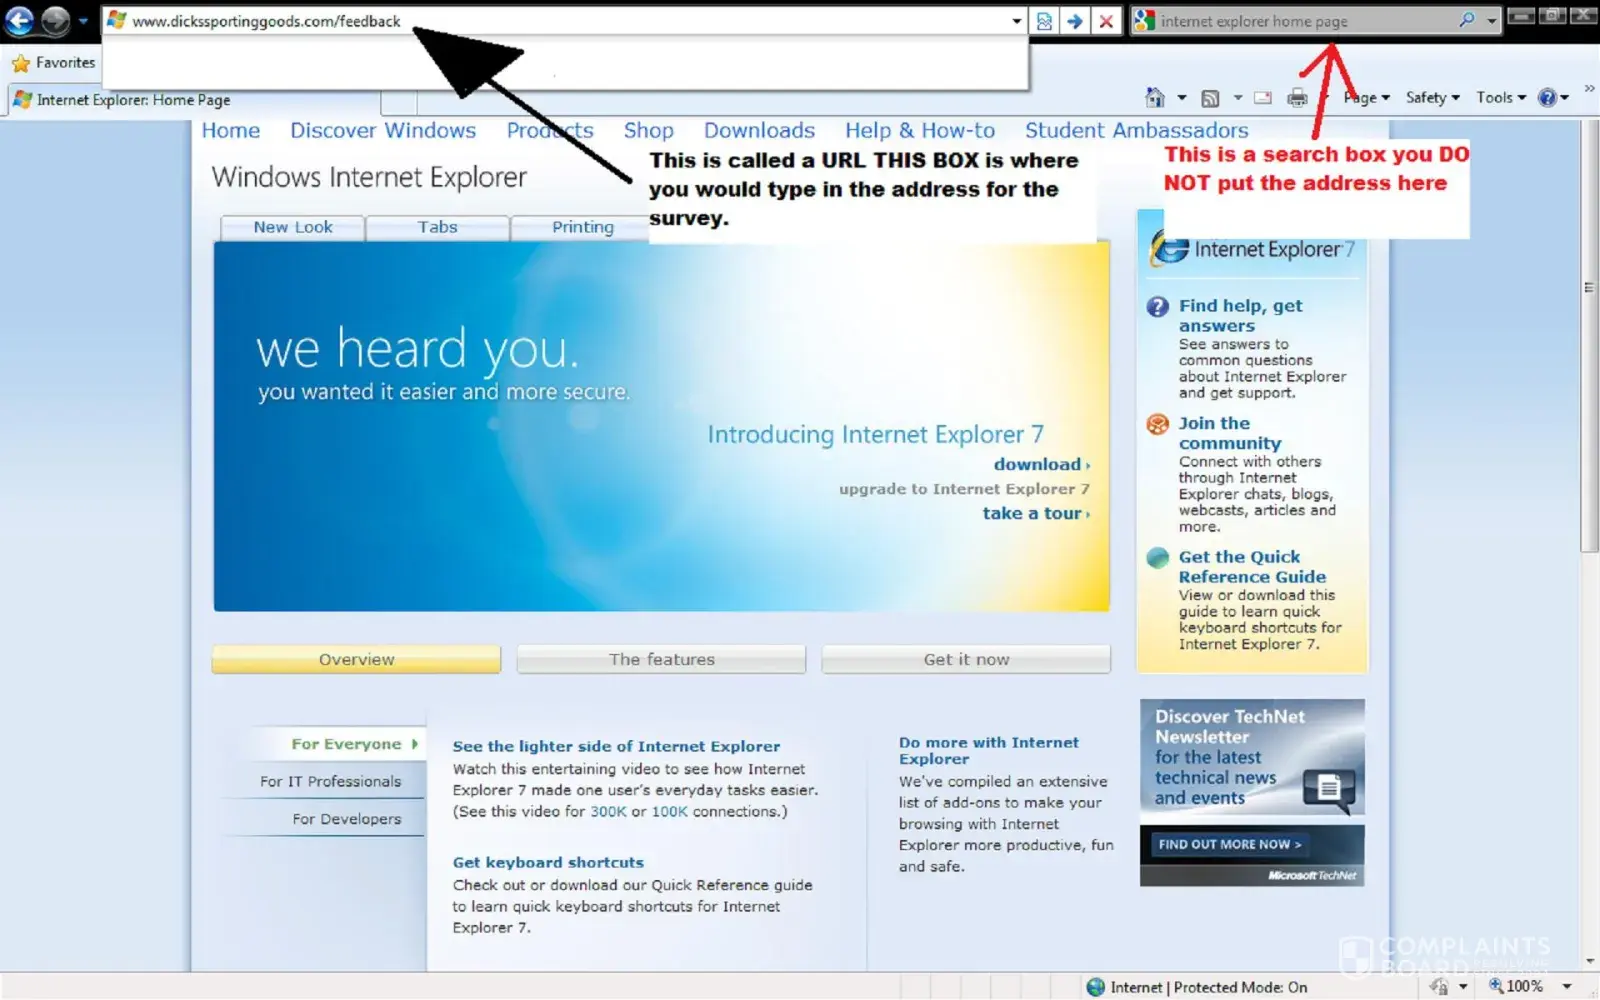This screenshot has height=1000, width=1600.
Task: Choose the For IT Professionals side tab
Action: [331, 782]
